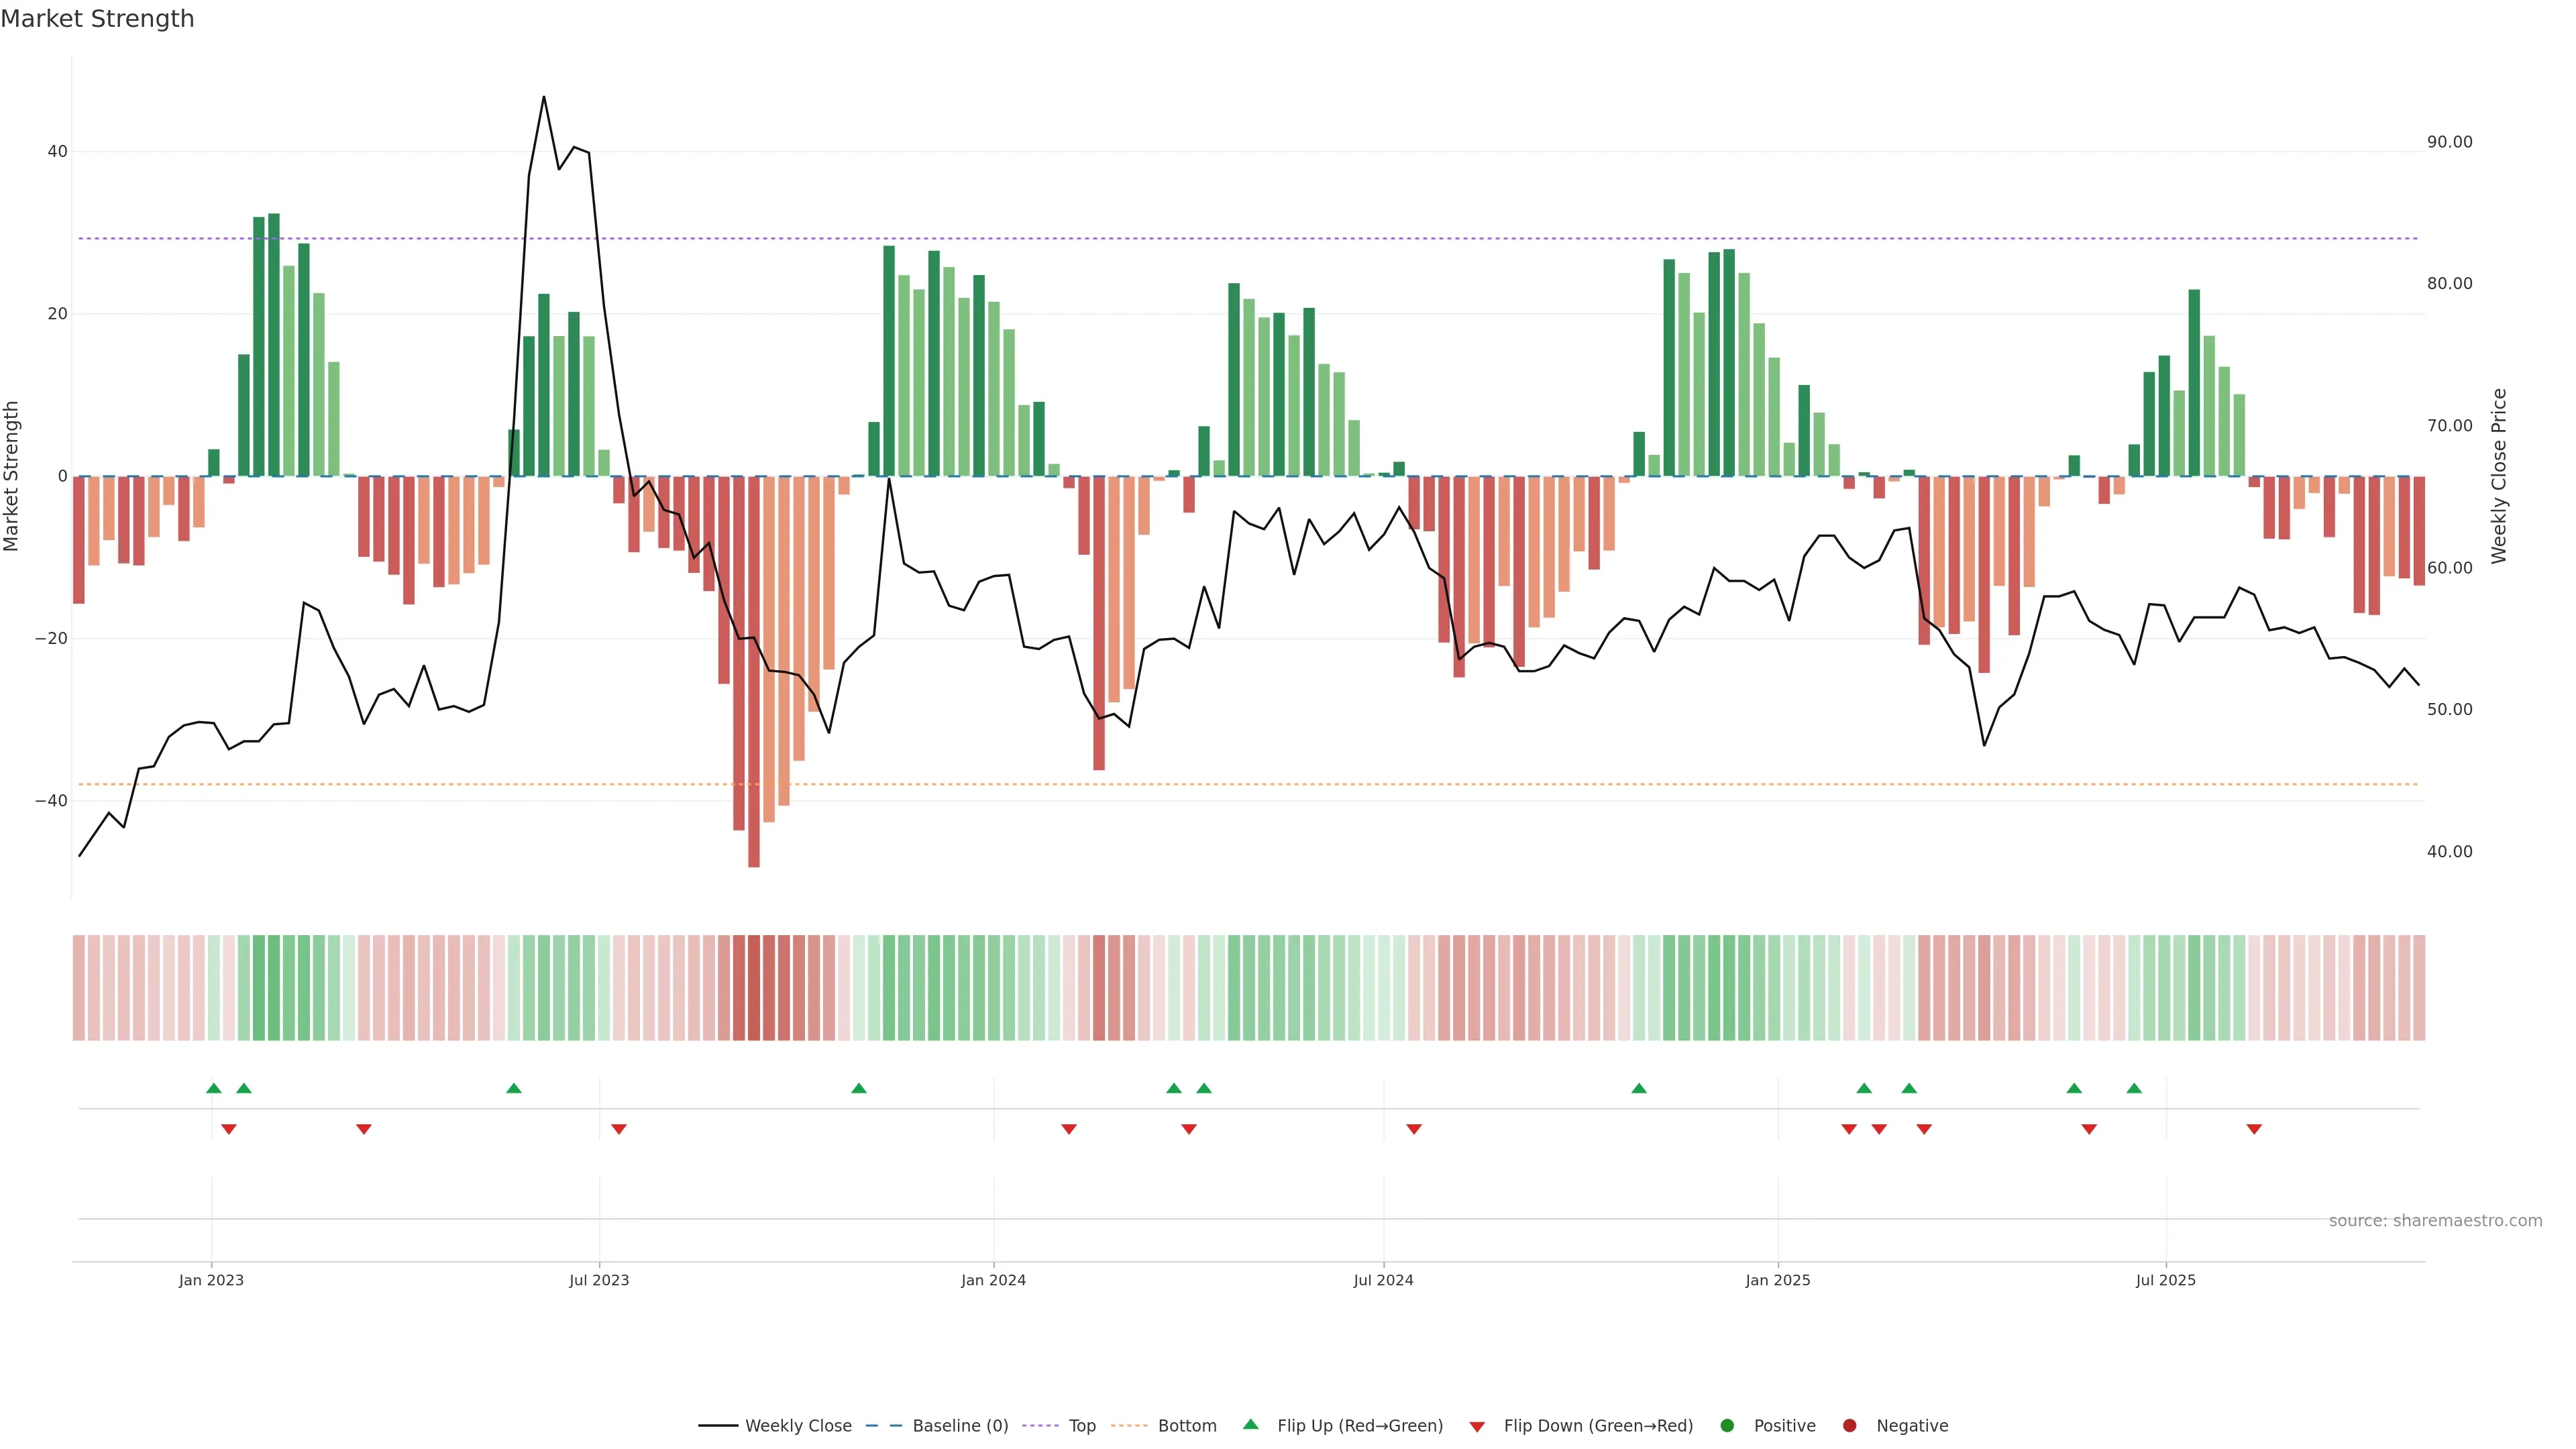The width and height of the screenshot is (2576, 1449).
Task: Click the Bottom legend line symbol
Action: pyautogui.click(x=1129, y=1425)
